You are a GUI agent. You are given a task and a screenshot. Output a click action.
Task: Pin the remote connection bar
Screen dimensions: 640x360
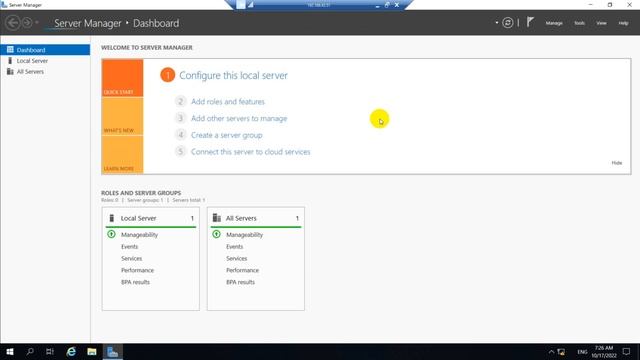coord(241,5)
